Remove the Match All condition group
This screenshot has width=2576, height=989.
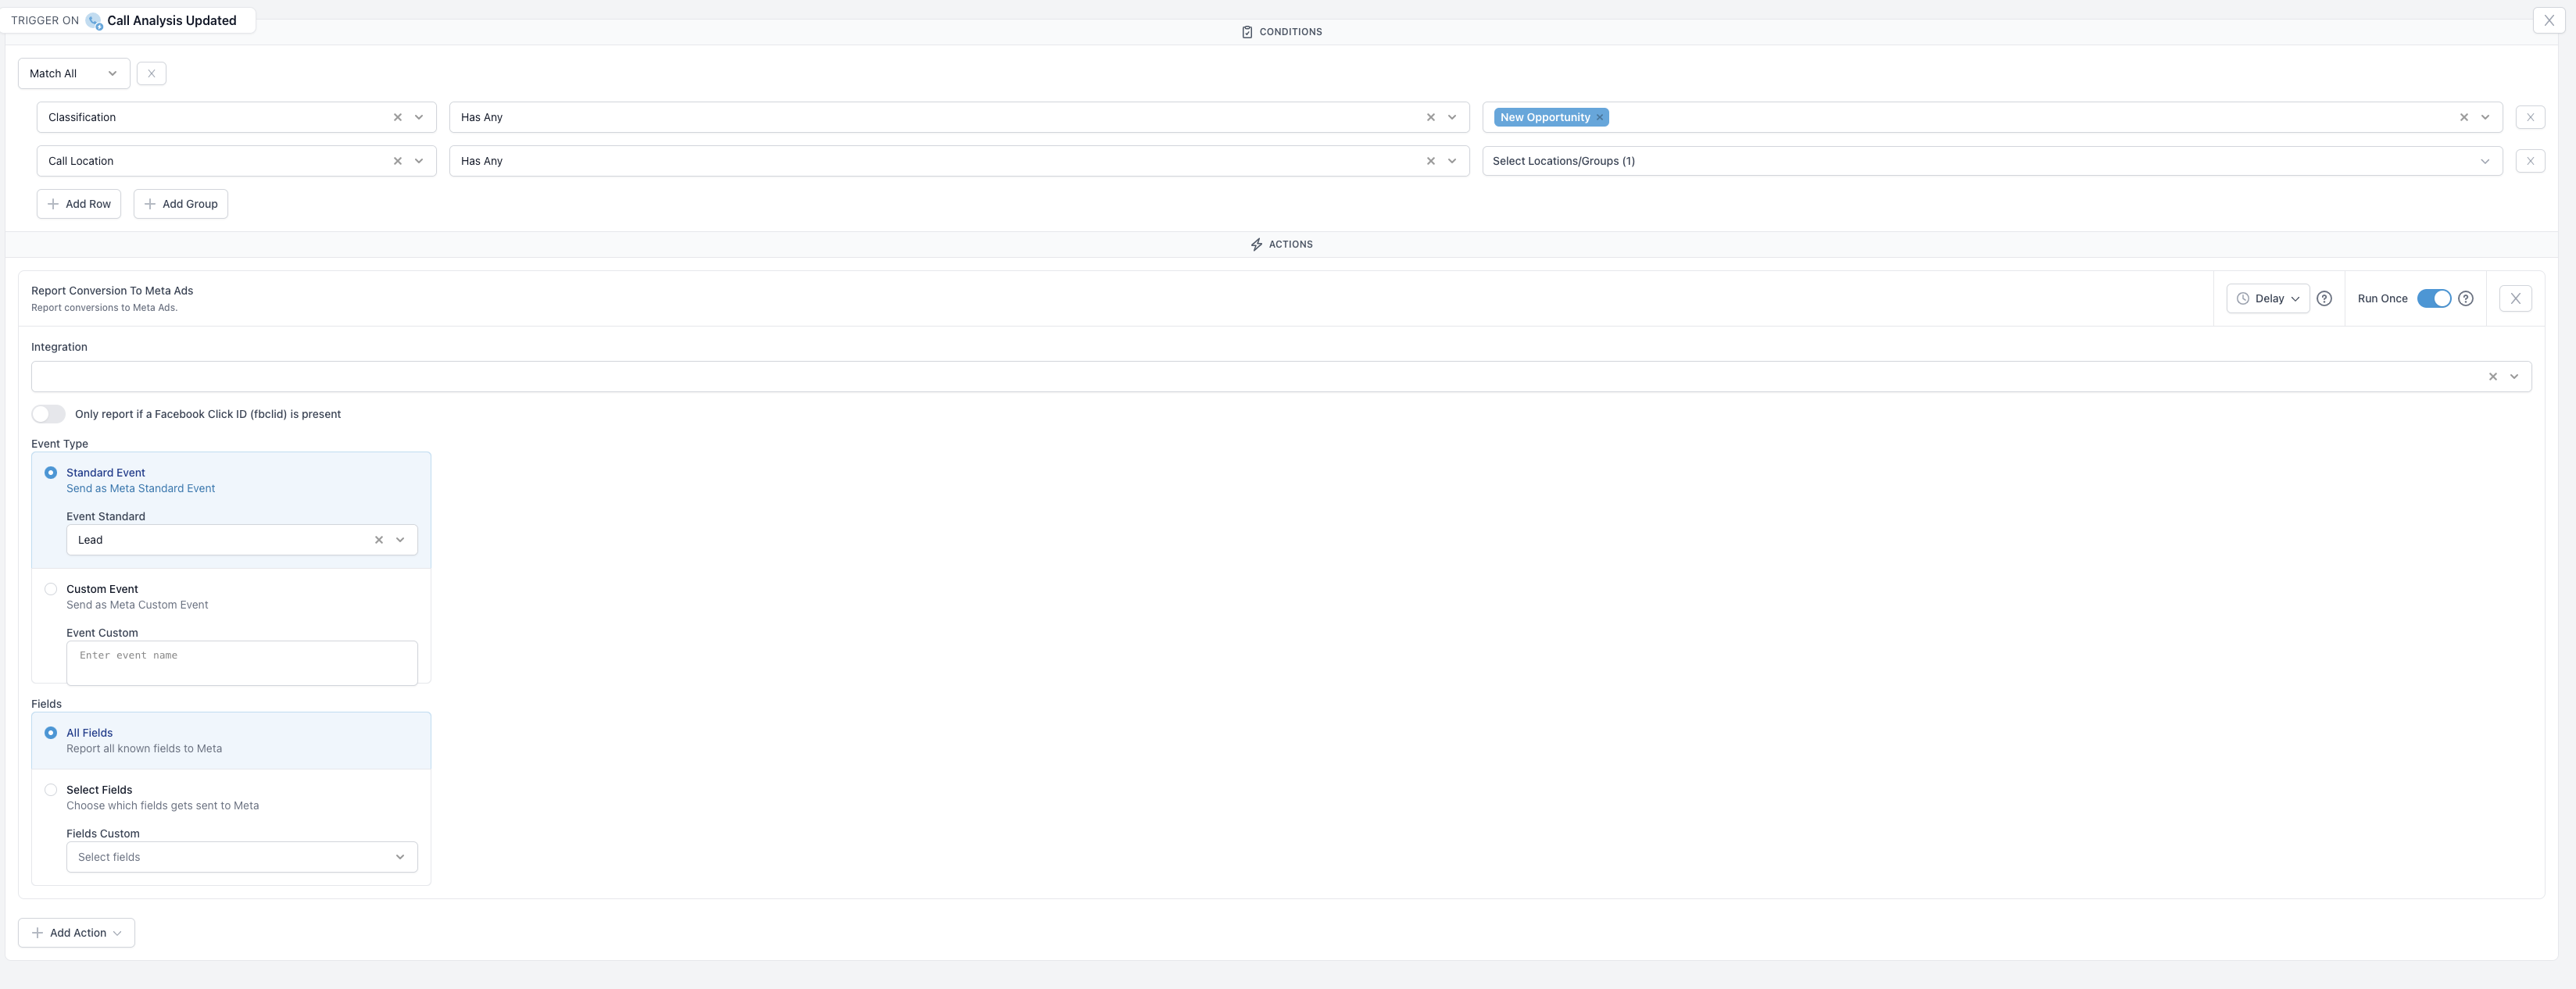point(151,73)
